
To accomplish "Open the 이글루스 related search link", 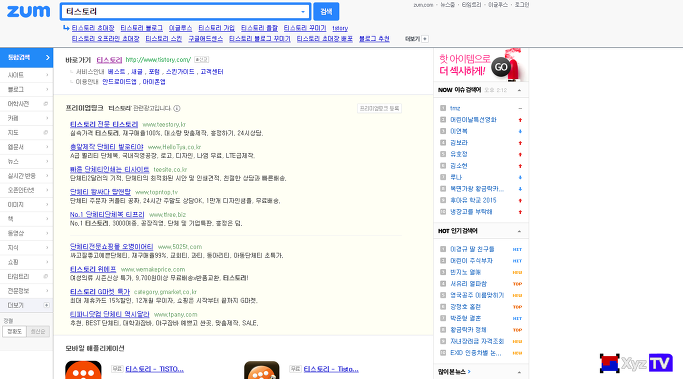I will click(180, 28).
